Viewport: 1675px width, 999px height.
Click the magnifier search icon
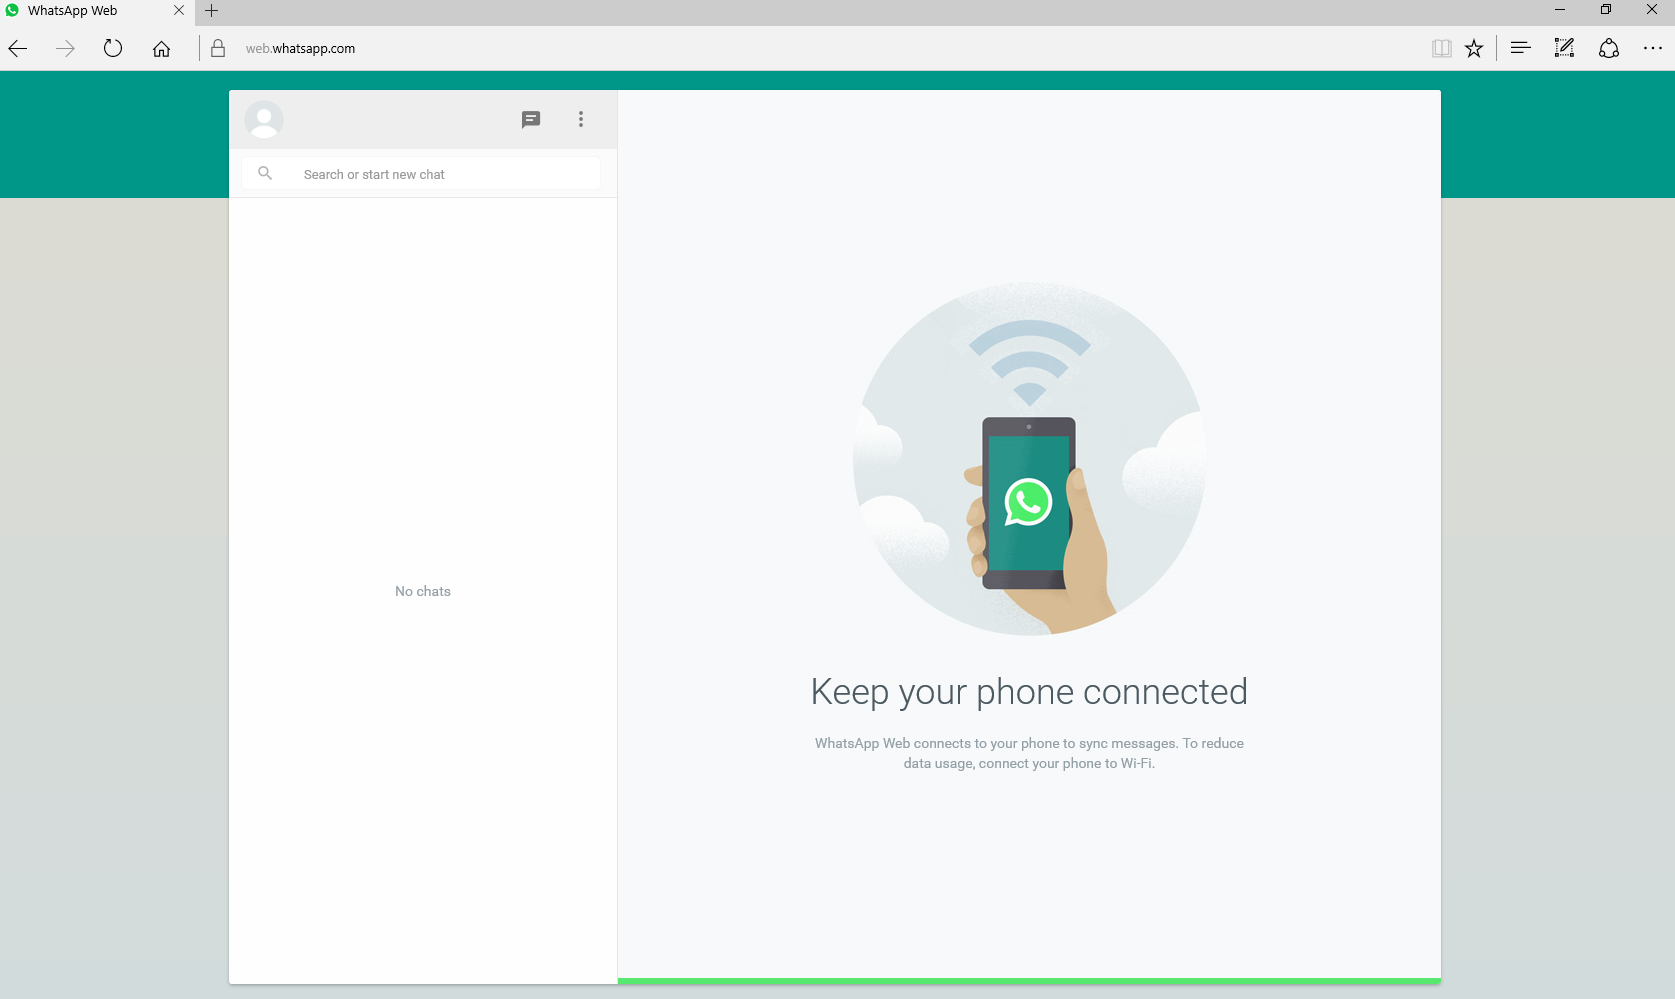click(265, 173)
